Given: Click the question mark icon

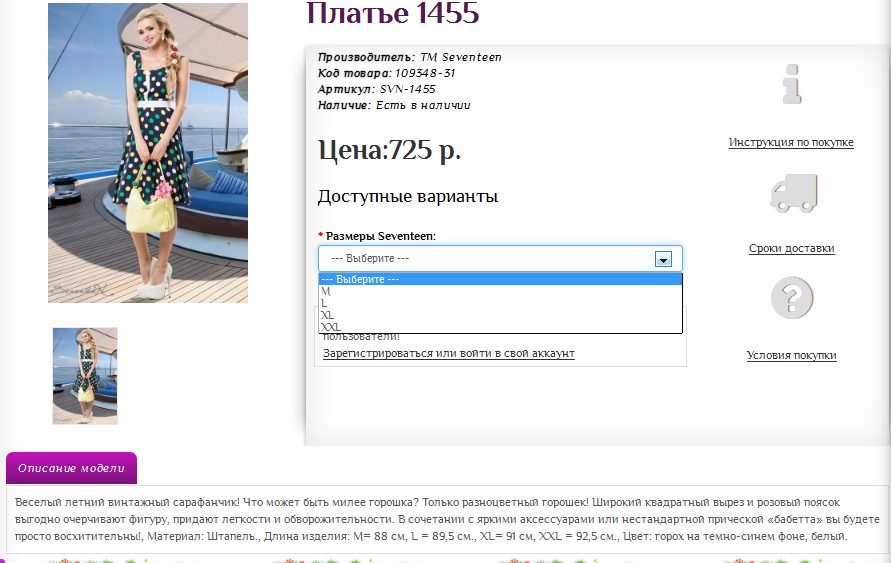Looking at the screenshot, I should click(x=792, y=298).
